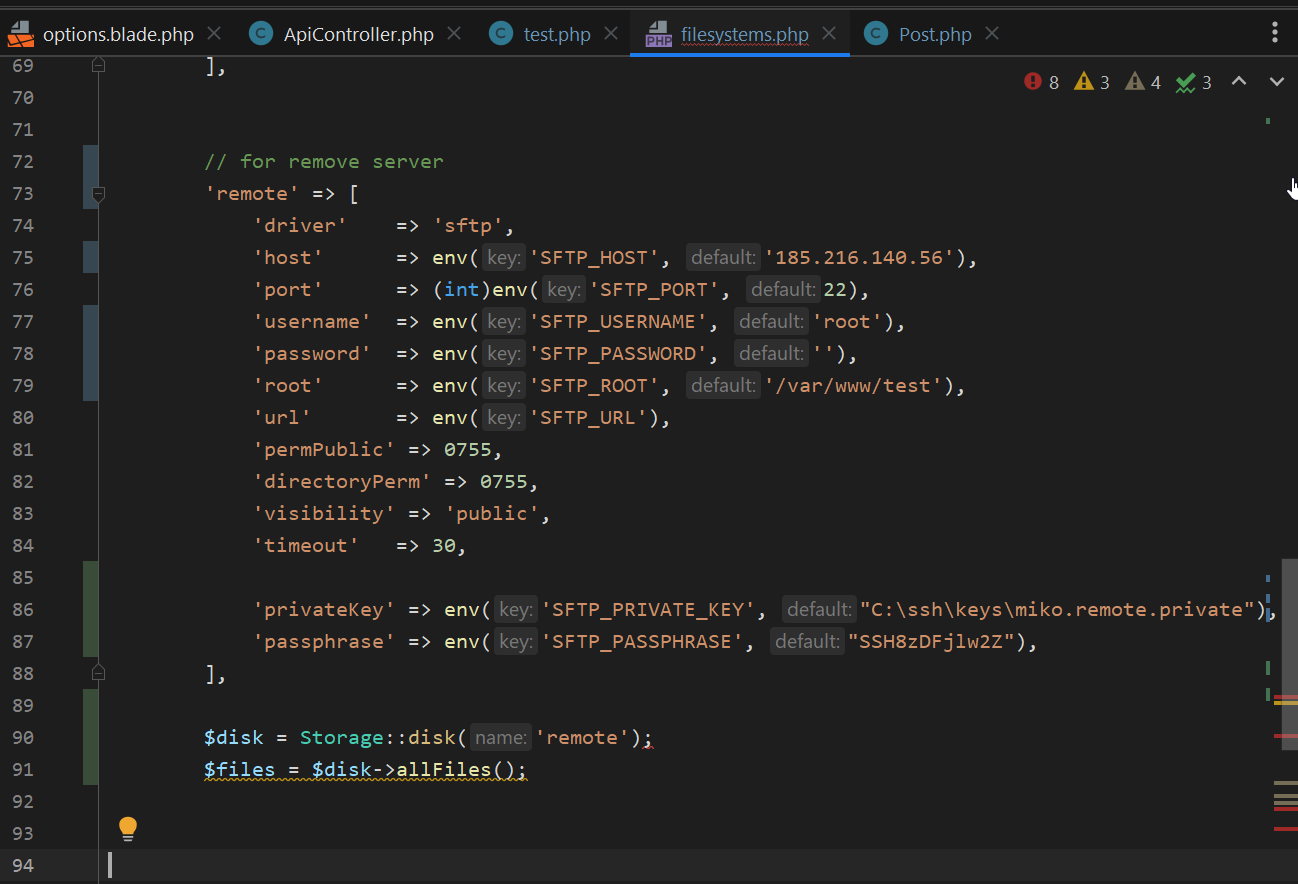The width and height of the screenshot is (1298, 884).
Task: Click the 'timeout' array key
Action: click(x=306, y=545)
